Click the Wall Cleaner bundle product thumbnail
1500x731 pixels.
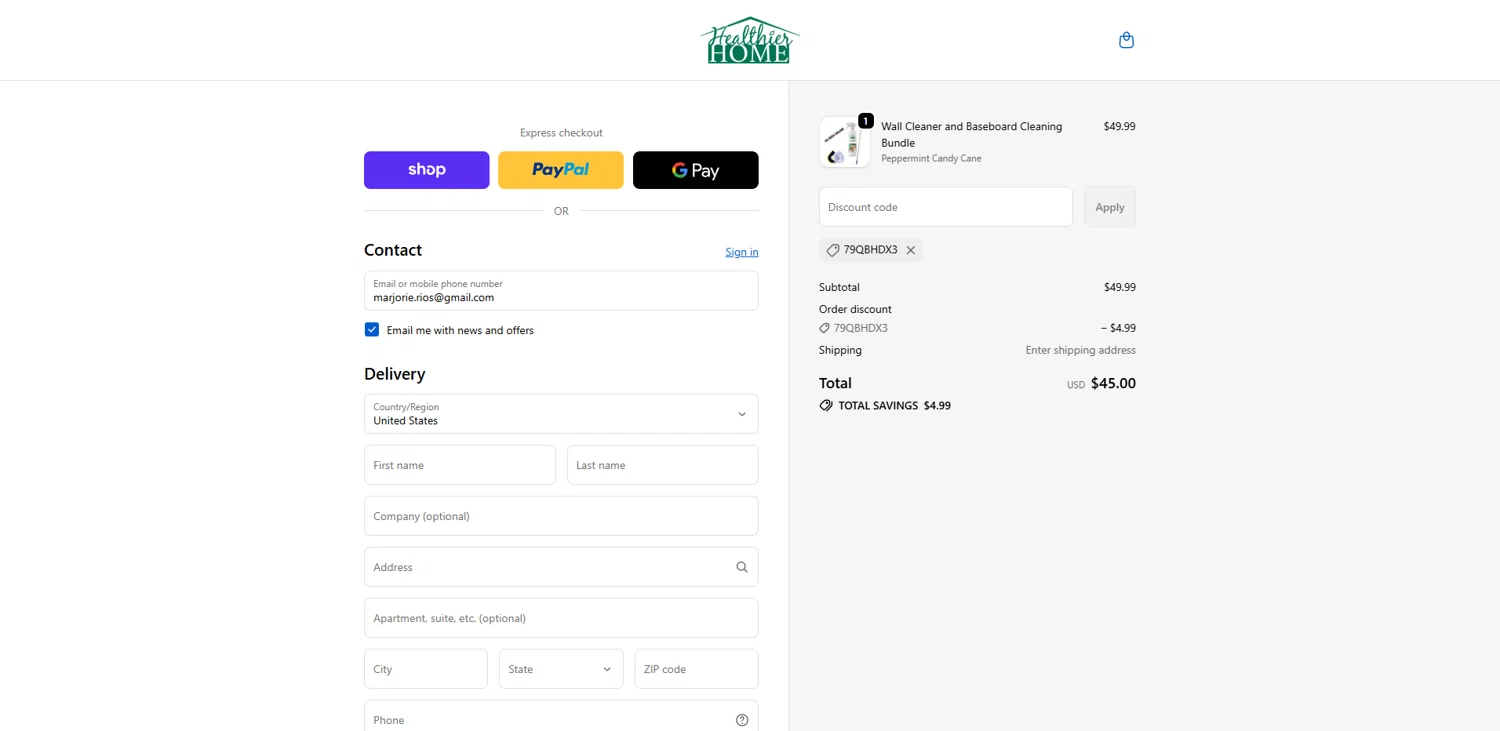pos(845,142)
